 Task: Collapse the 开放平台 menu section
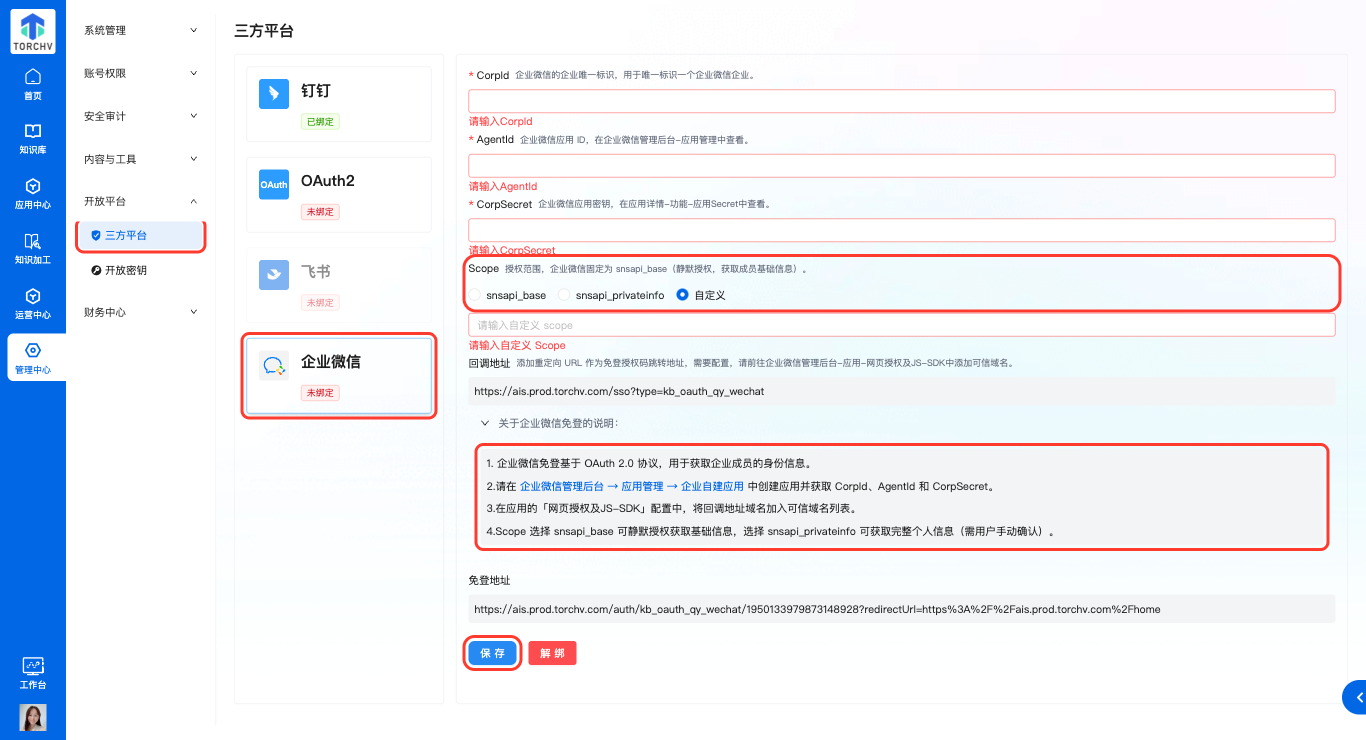click(140, 201)
